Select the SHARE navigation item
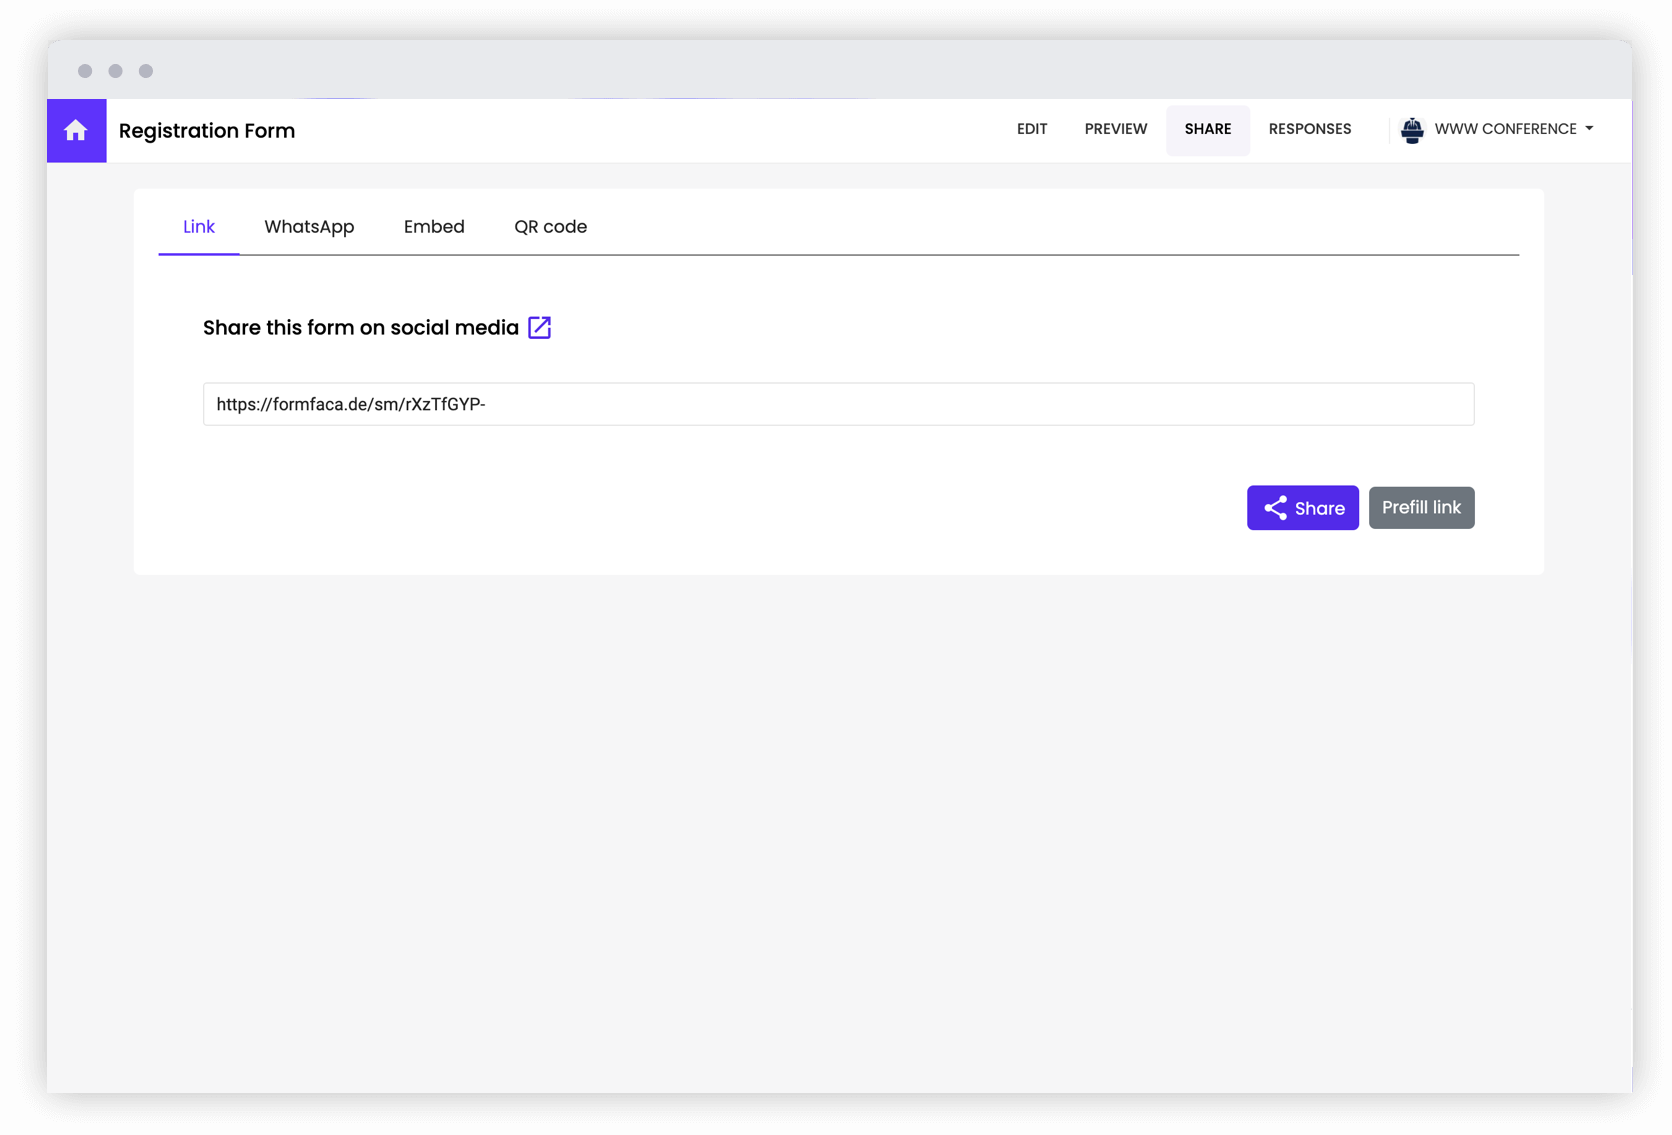 [x=1208, y=129]
